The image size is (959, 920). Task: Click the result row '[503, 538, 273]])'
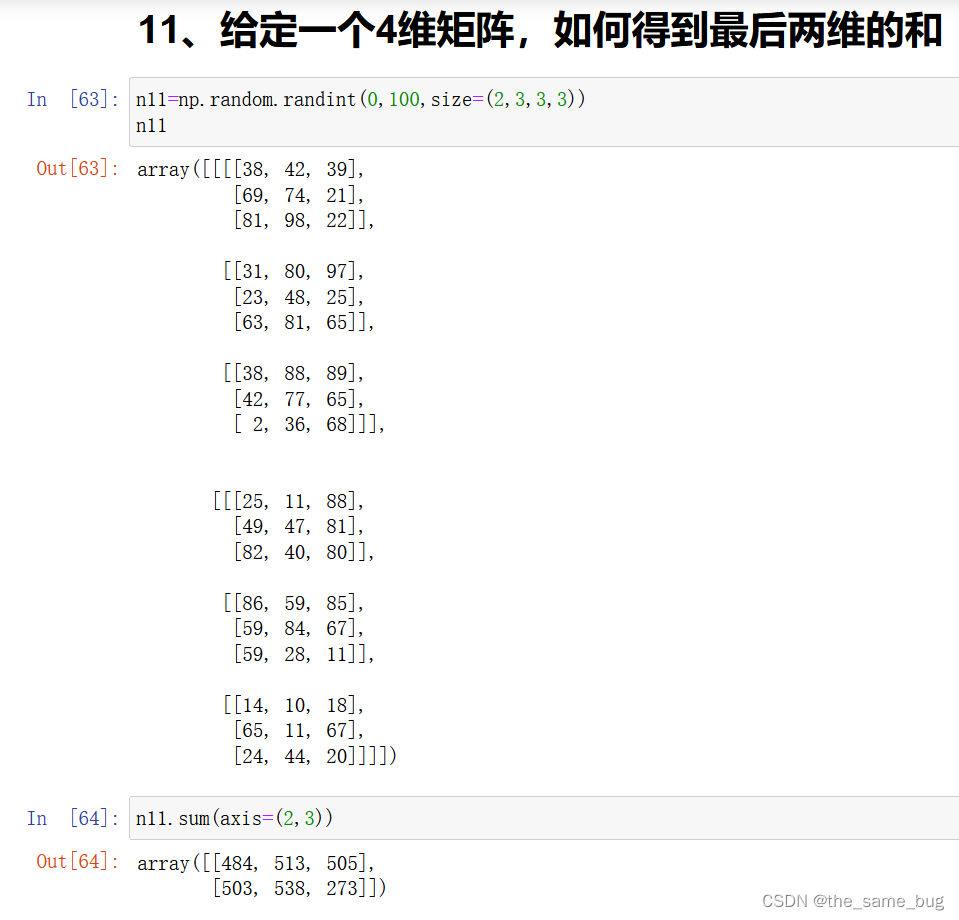[300, 888]
